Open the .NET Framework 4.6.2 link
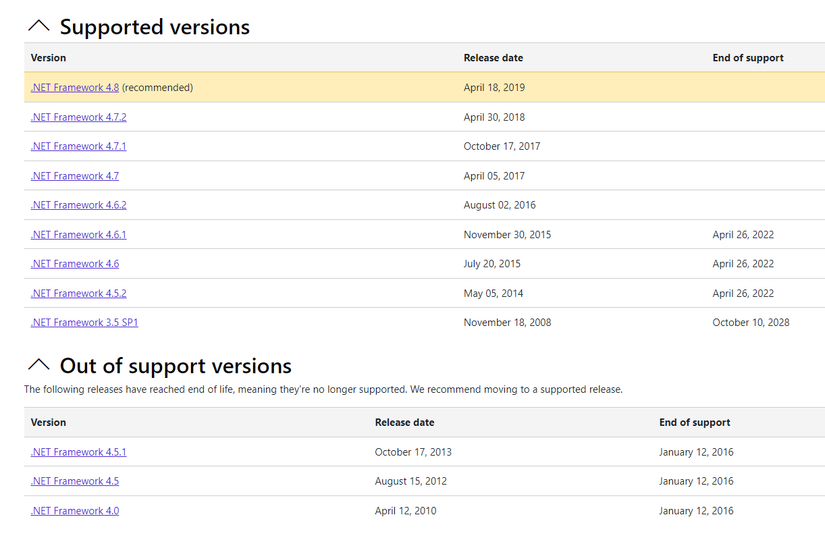The width and height of the screenshot is (825, 552). tap(78, 205)
